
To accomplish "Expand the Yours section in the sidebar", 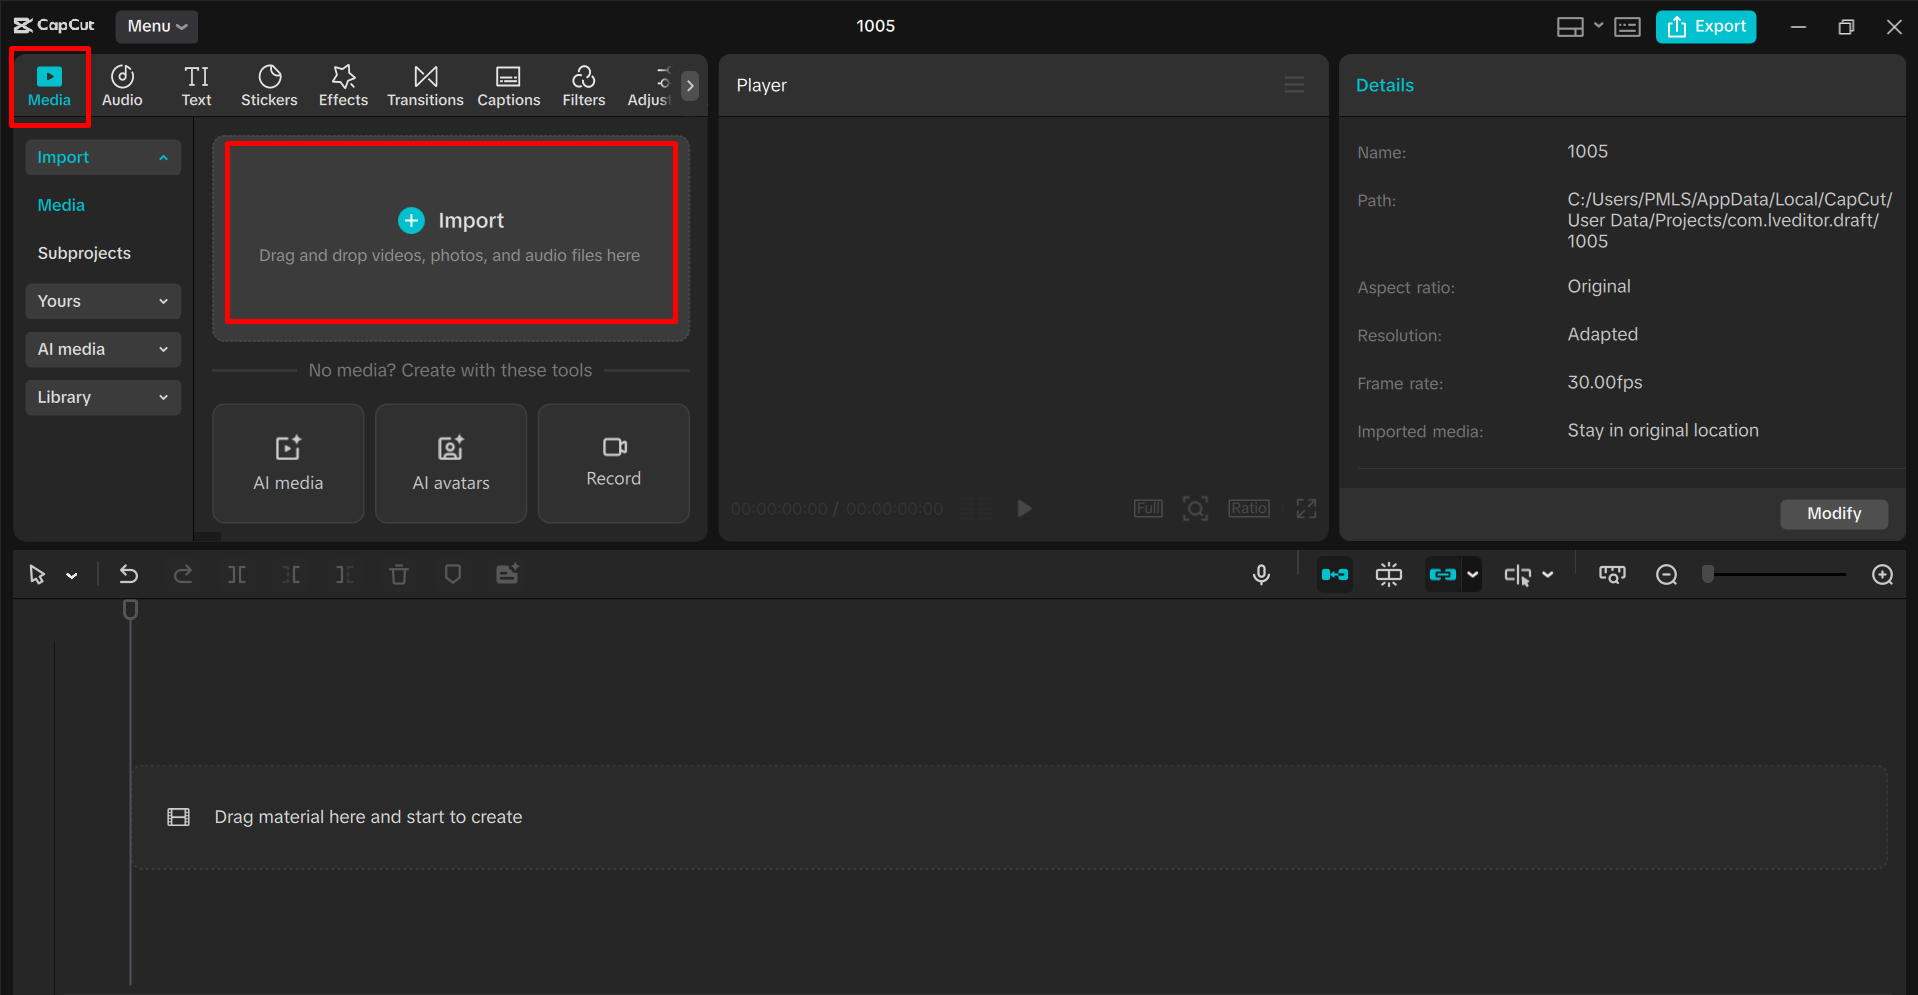I will 102,301.
